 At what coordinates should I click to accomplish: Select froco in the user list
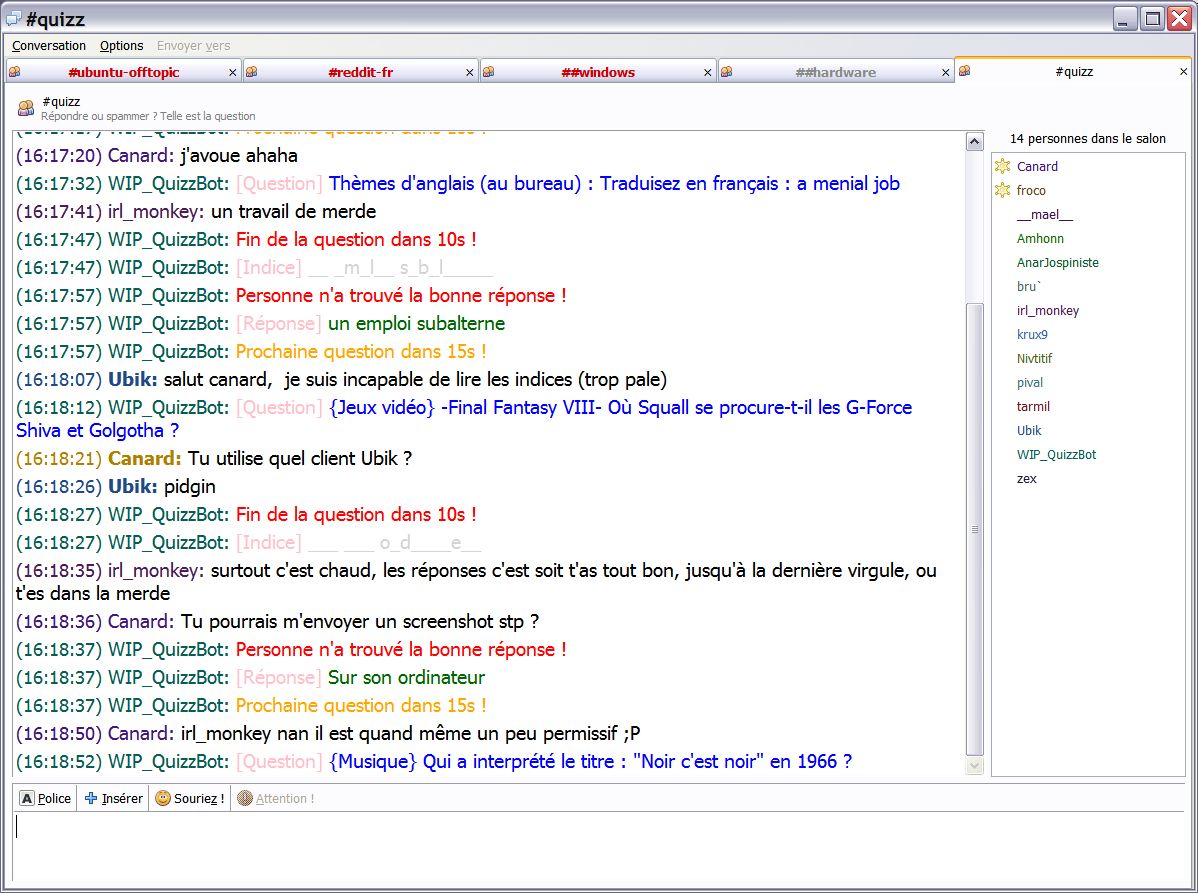(x=1031, y=190)
